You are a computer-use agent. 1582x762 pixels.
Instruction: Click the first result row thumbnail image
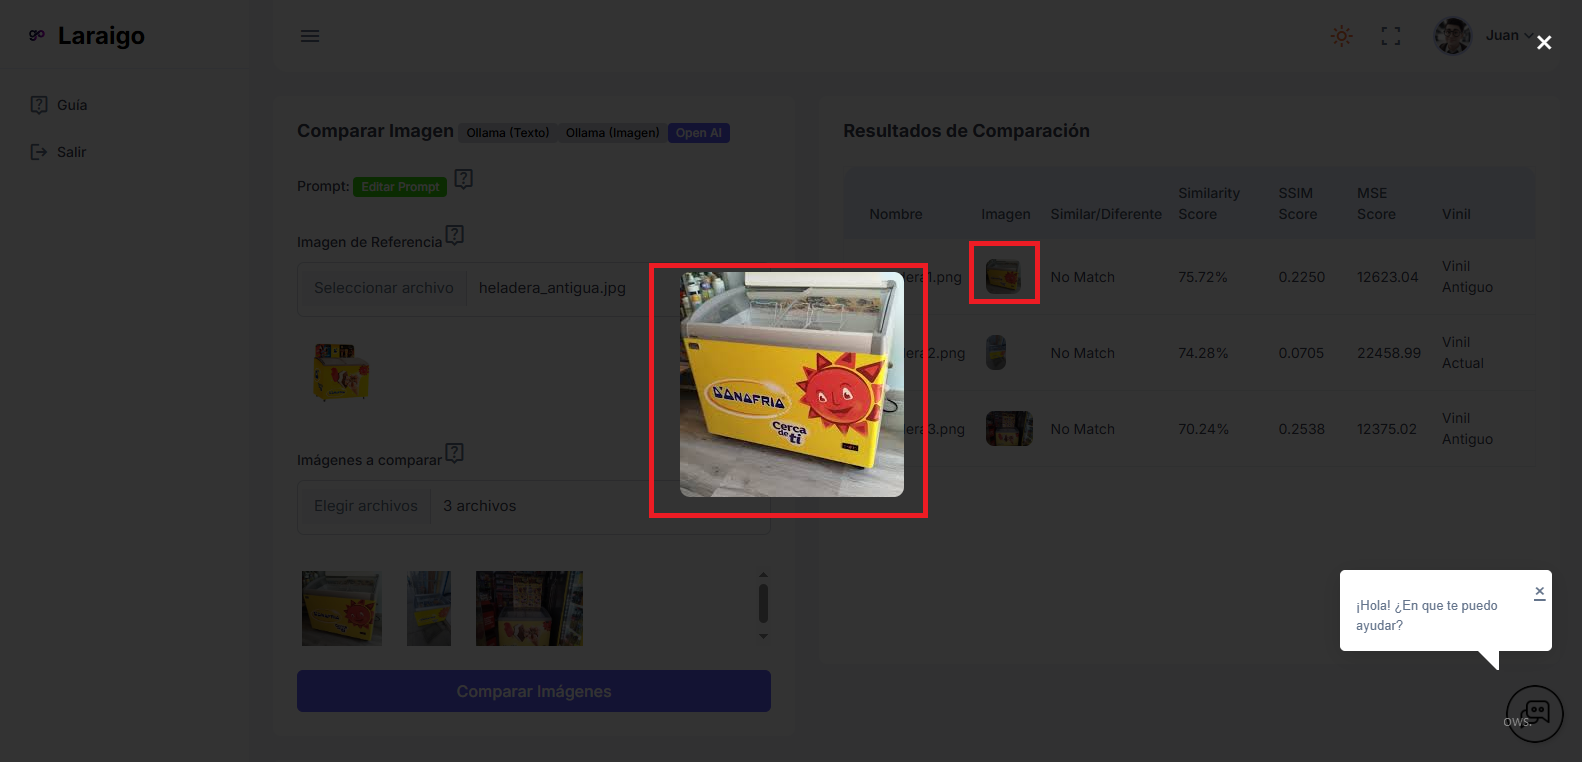[x=1004, y=274]
